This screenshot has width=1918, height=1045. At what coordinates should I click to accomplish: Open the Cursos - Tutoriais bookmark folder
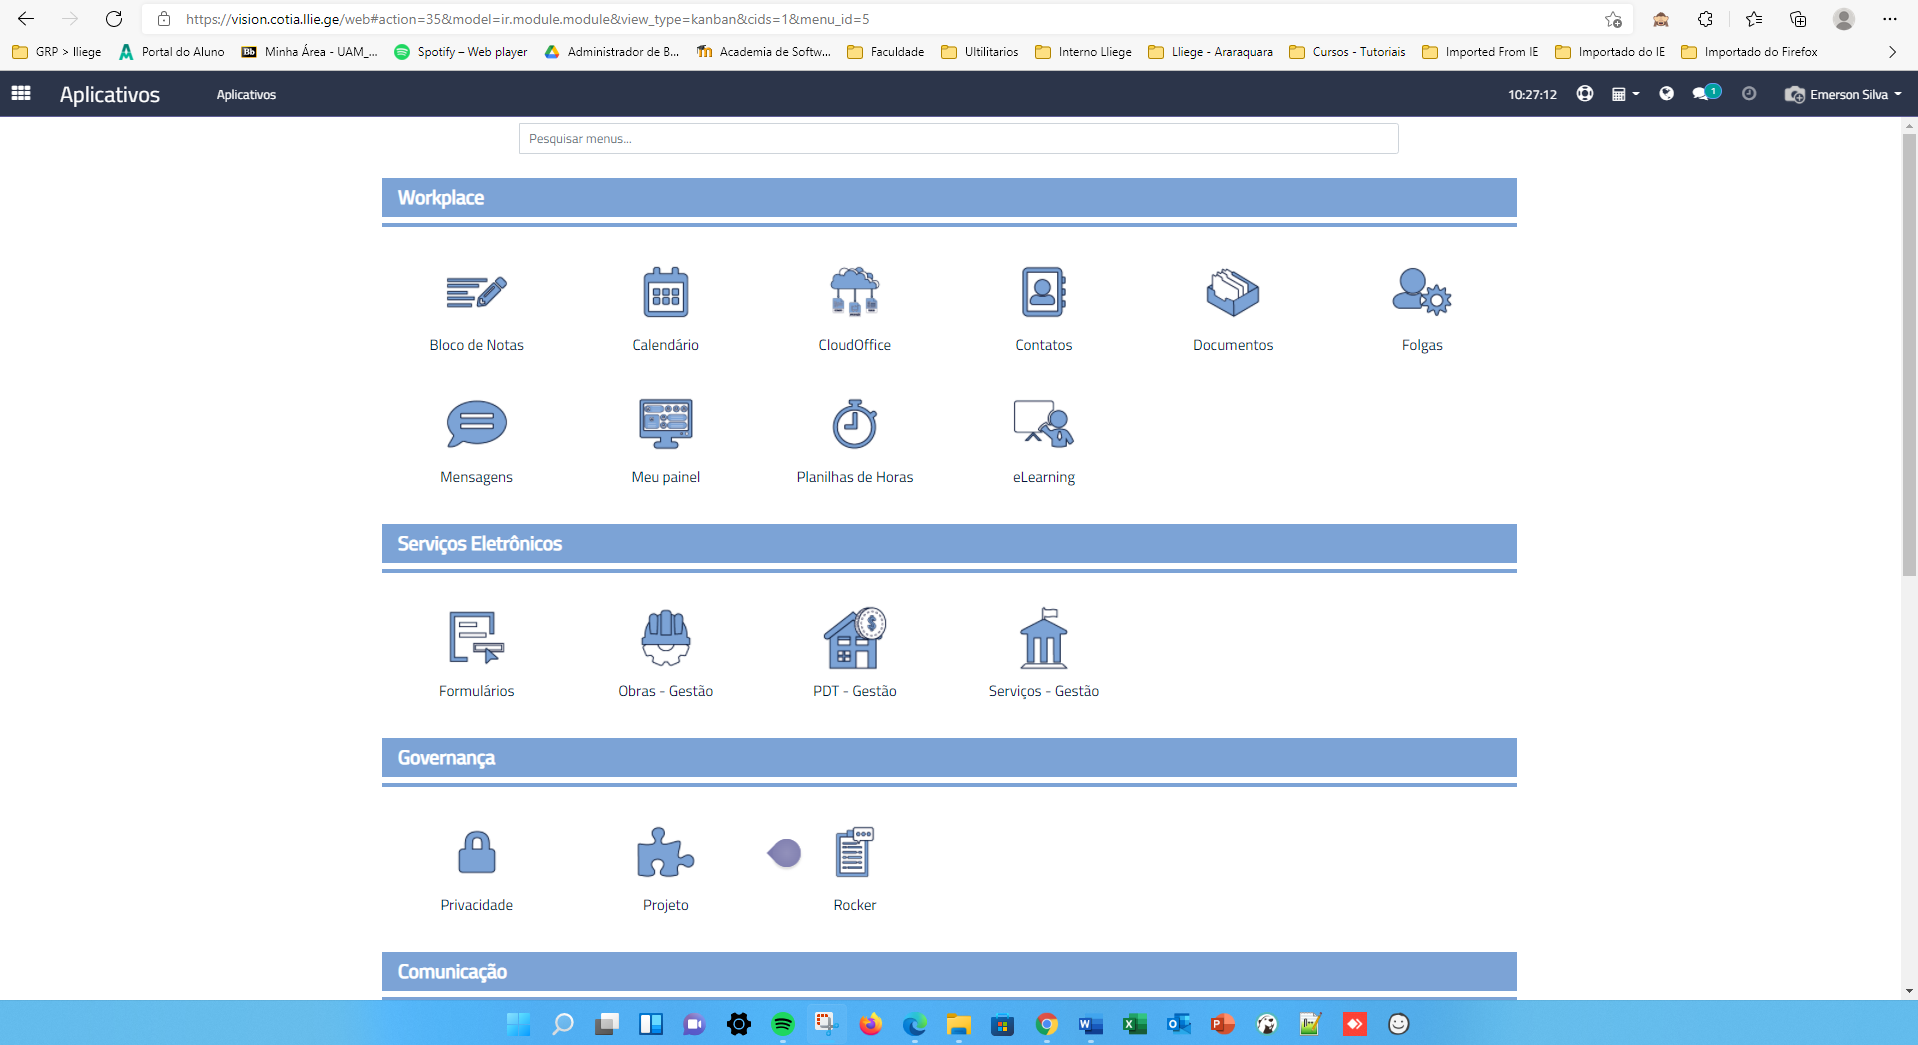1347,52
